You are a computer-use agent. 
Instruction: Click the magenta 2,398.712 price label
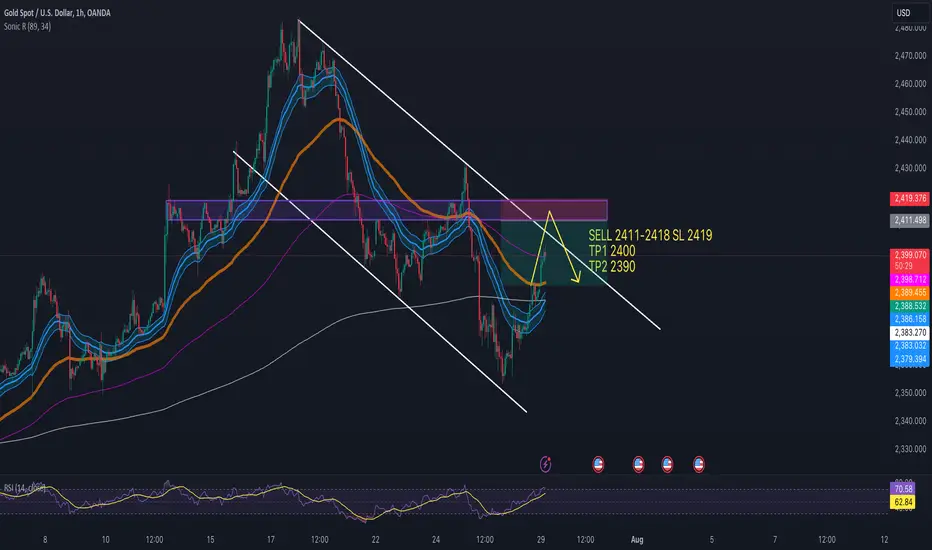click(x=909, y=279)
